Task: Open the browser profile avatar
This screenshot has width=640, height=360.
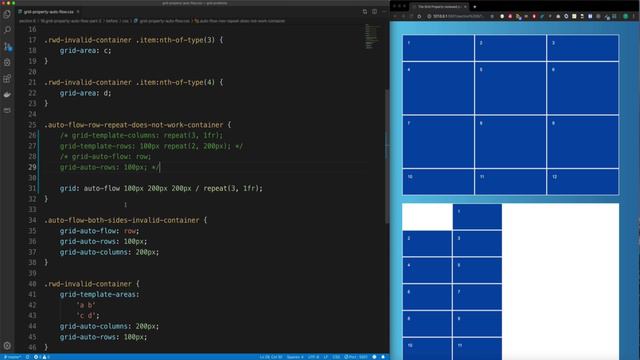Action: (626, 16)
